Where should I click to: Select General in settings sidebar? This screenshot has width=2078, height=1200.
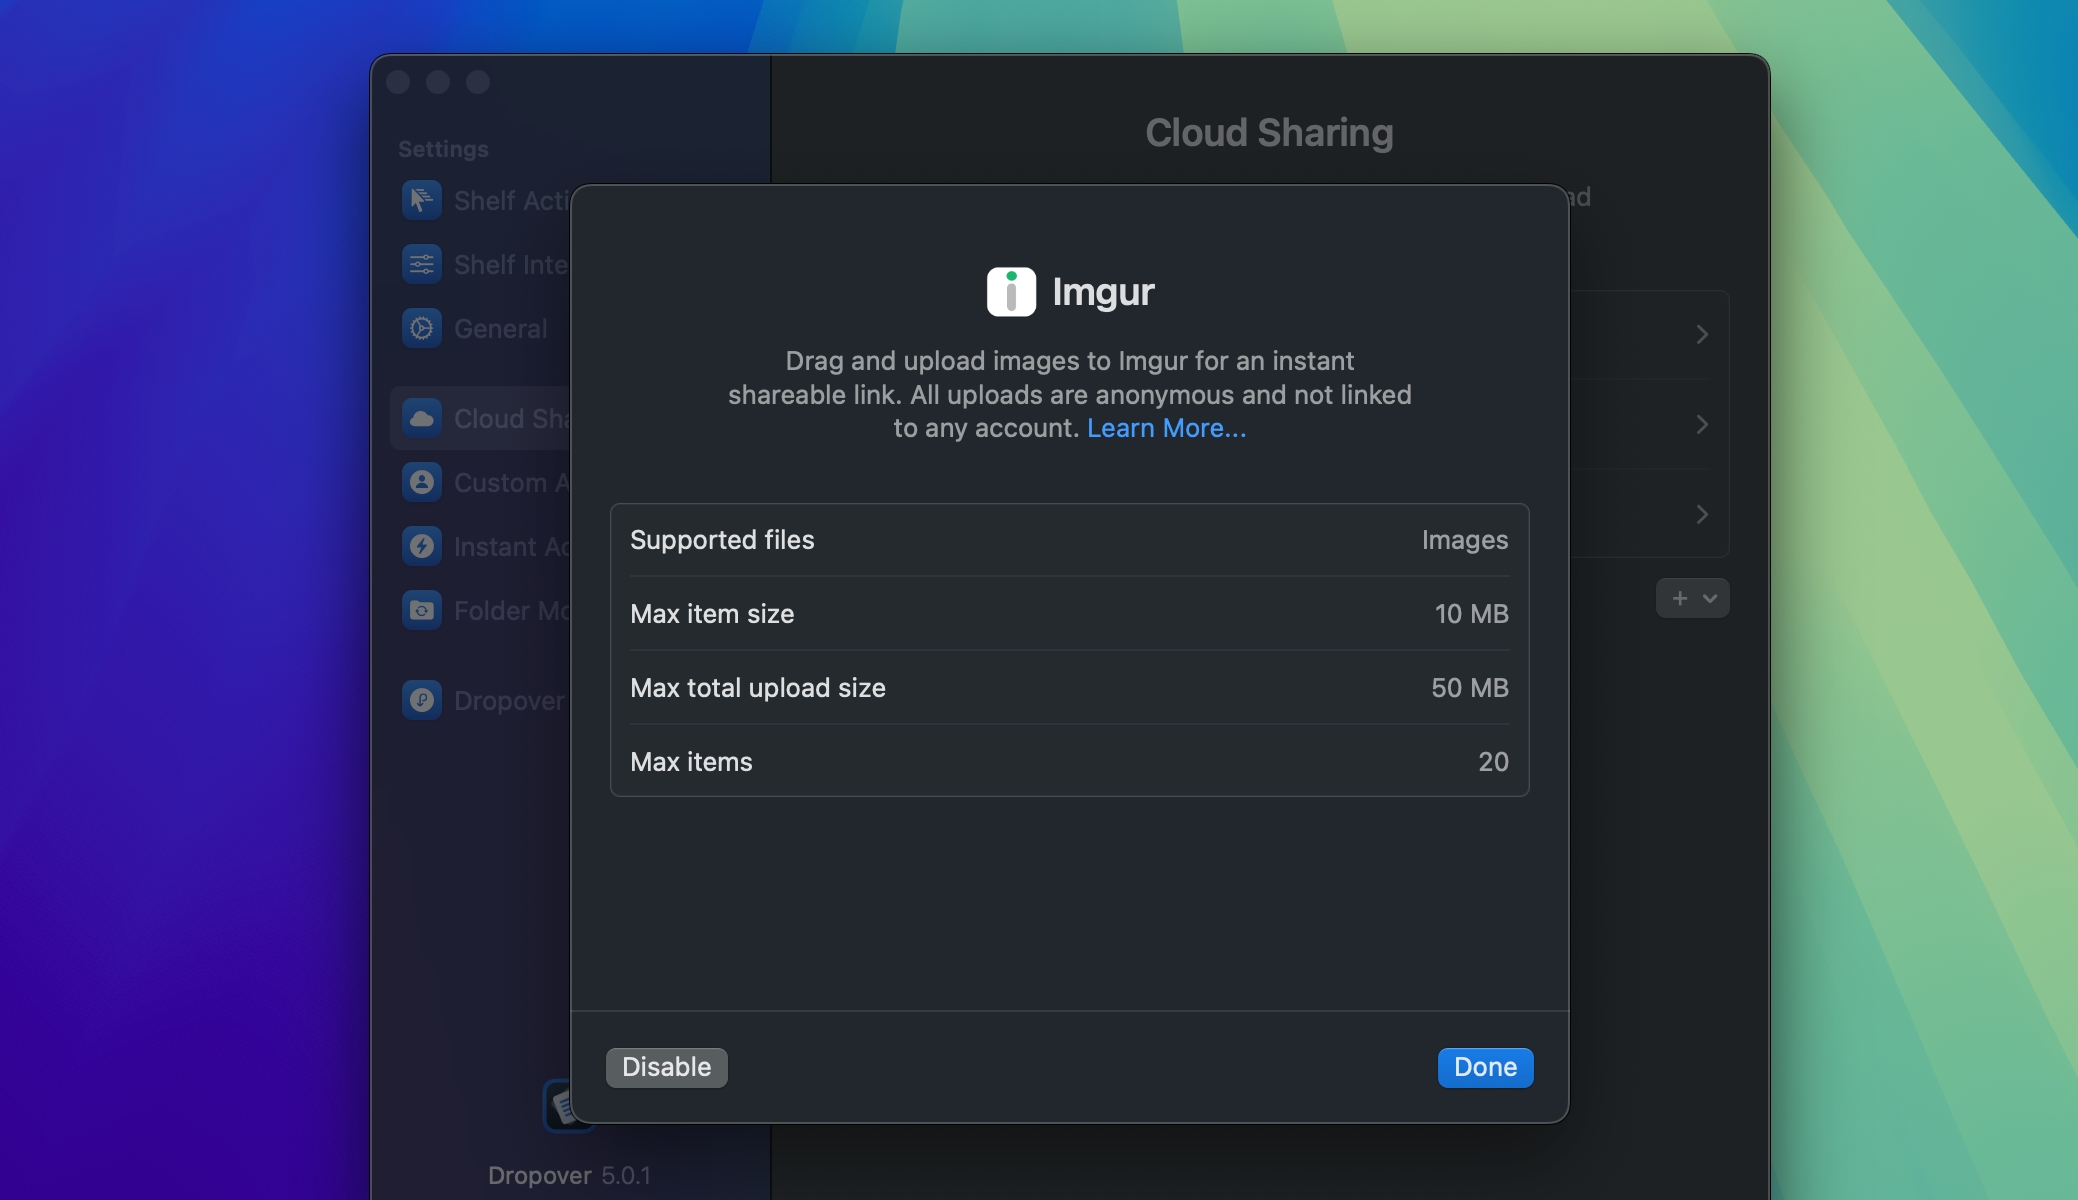(x=500, y=329)
